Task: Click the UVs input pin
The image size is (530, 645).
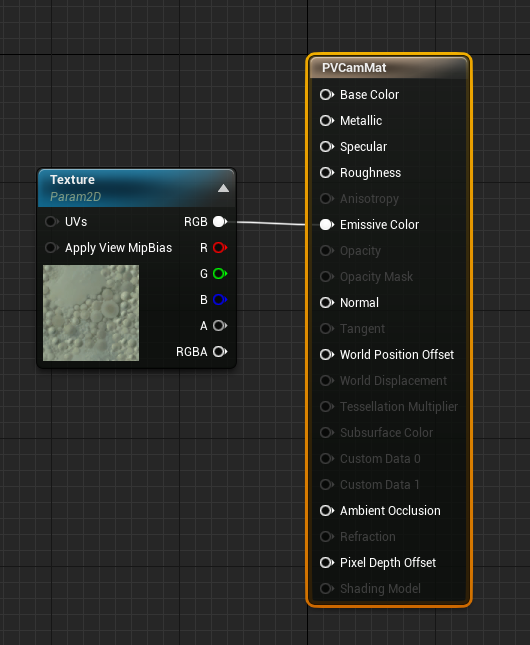Action: (51, 222)
